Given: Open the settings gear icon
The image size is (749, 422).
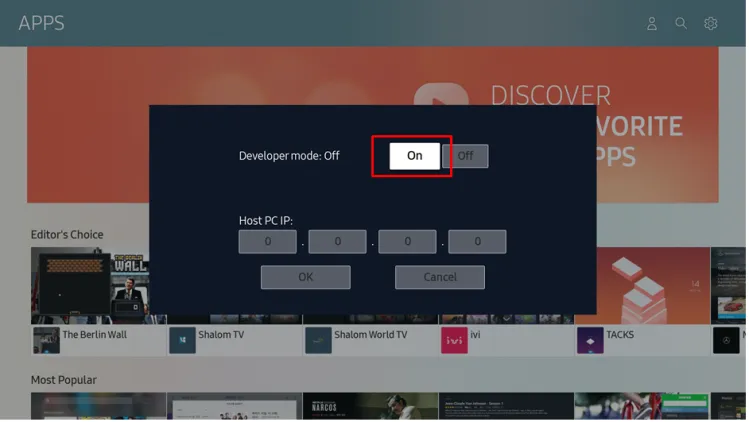Looking at the screenshot, I should coord(711,23).
